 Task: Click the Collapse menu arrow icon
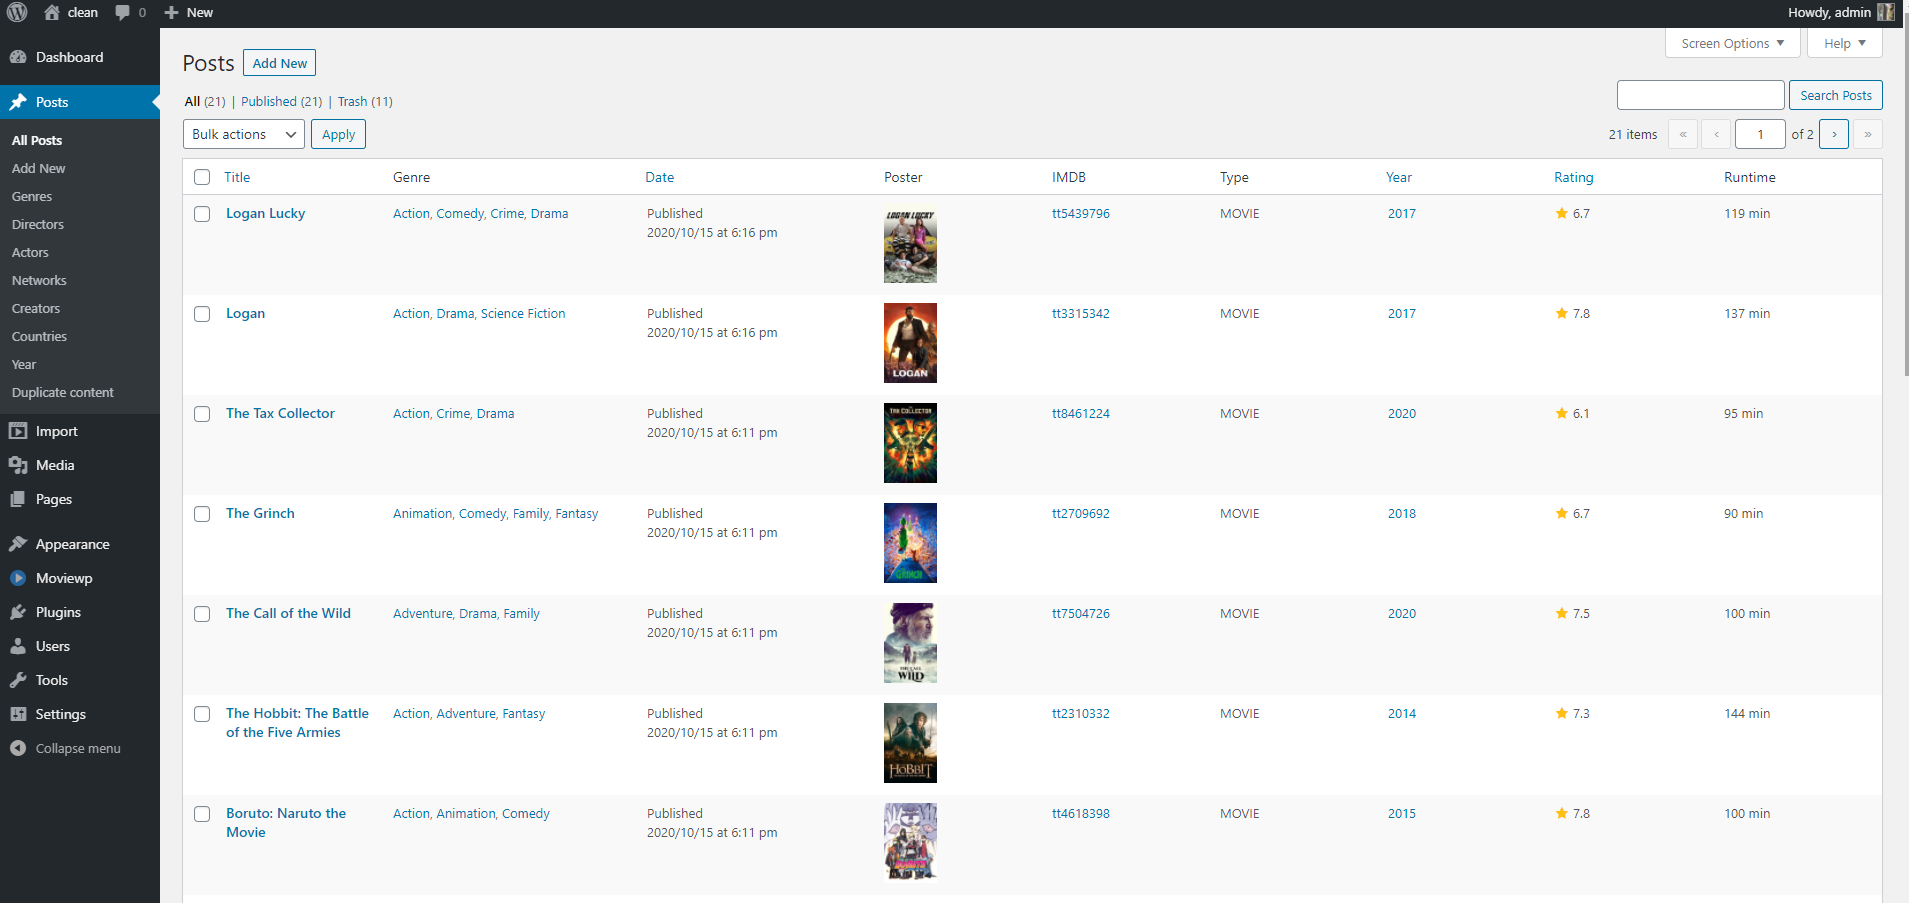tap(18, 749)
